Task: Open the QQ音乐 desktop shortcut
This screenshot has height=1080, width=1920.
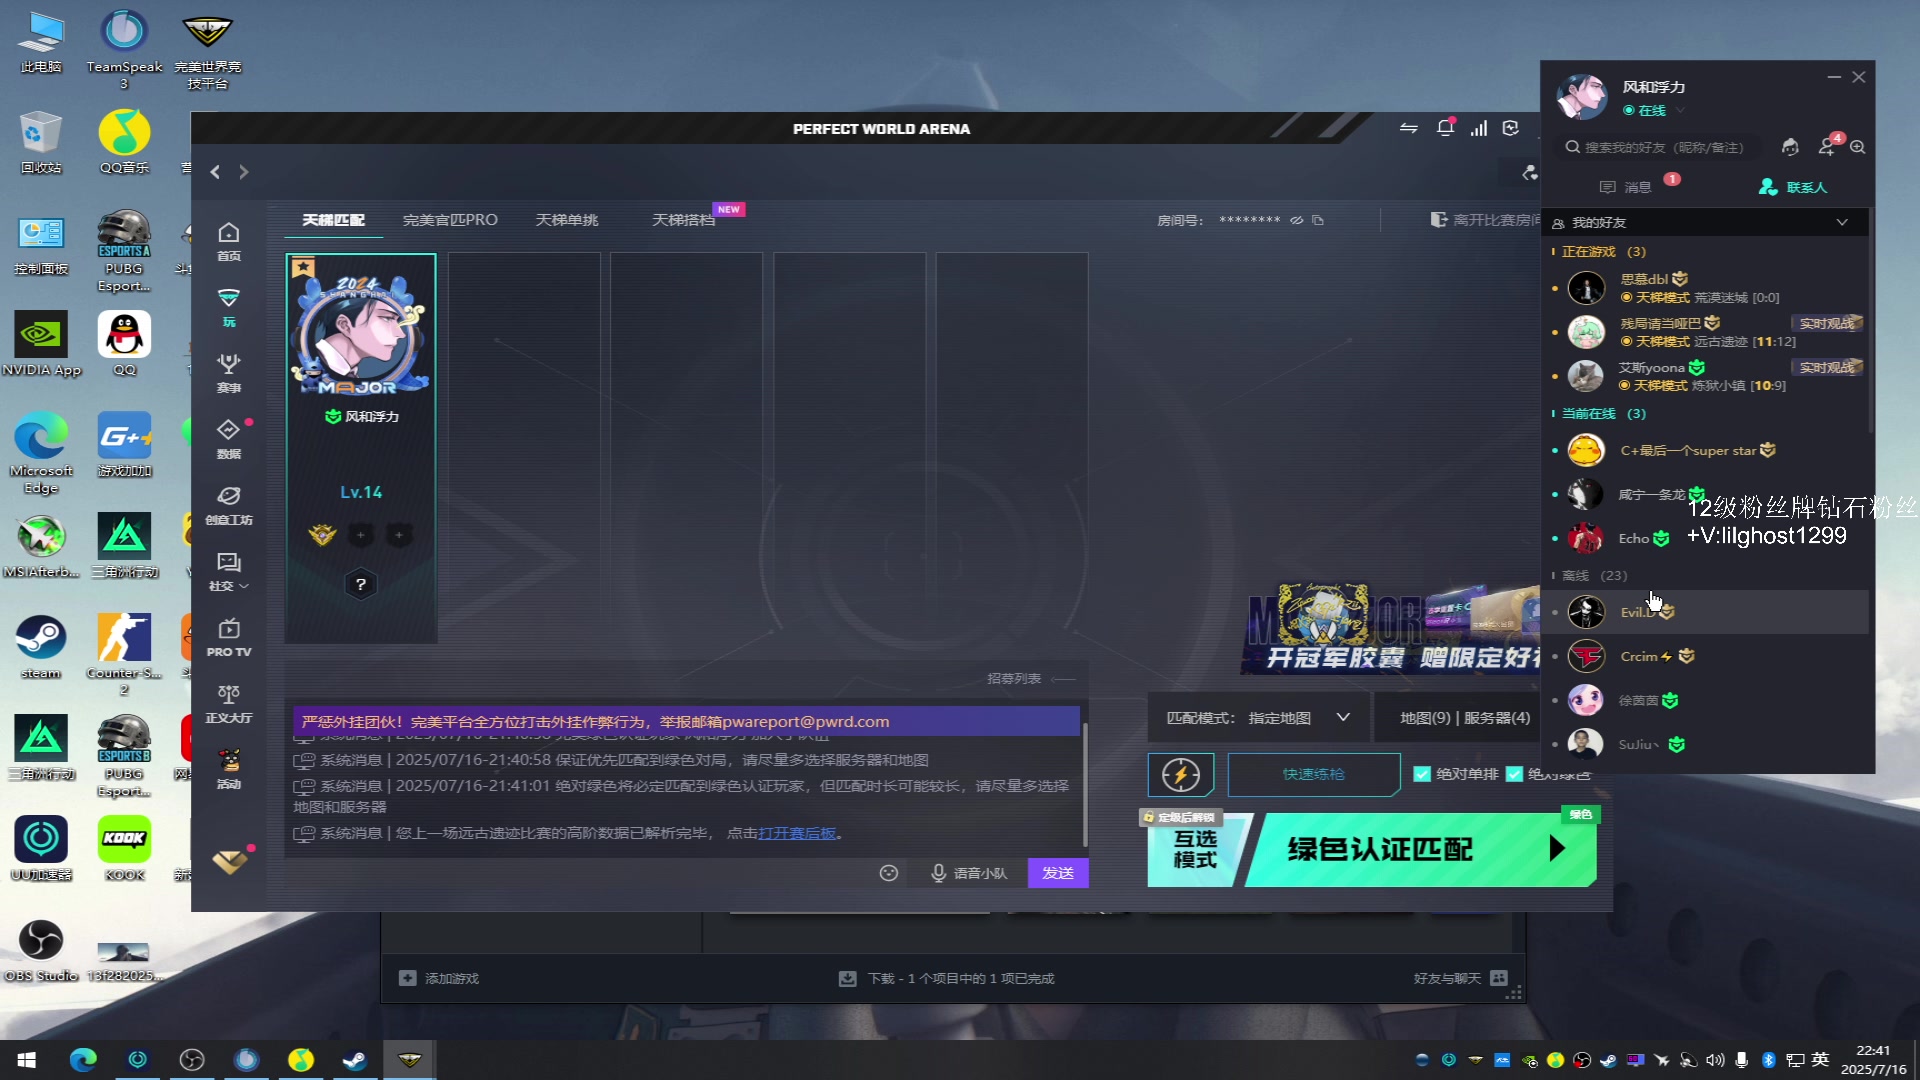Action: (x=124, y=142)
